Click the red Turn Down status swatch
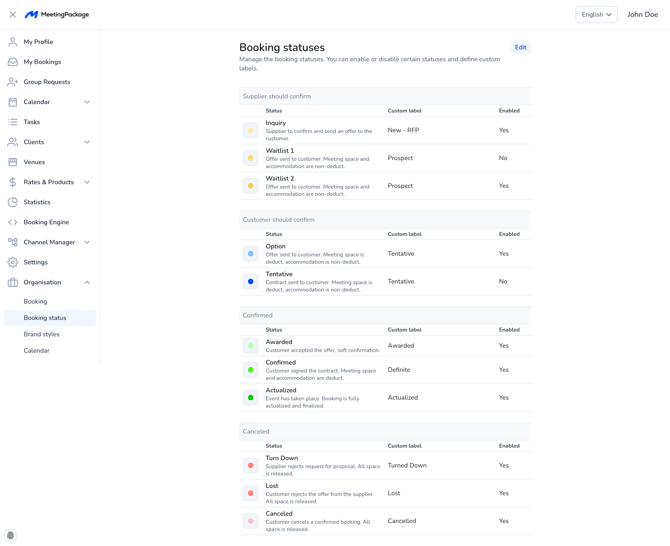 point(251,466)
